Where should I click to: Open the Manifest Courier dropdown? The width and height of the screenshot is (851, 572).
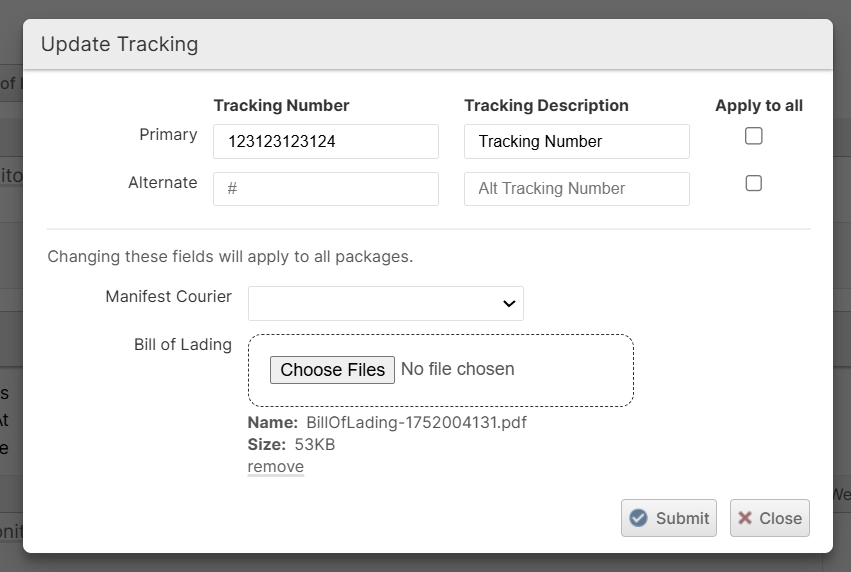(x=385, y=303)
